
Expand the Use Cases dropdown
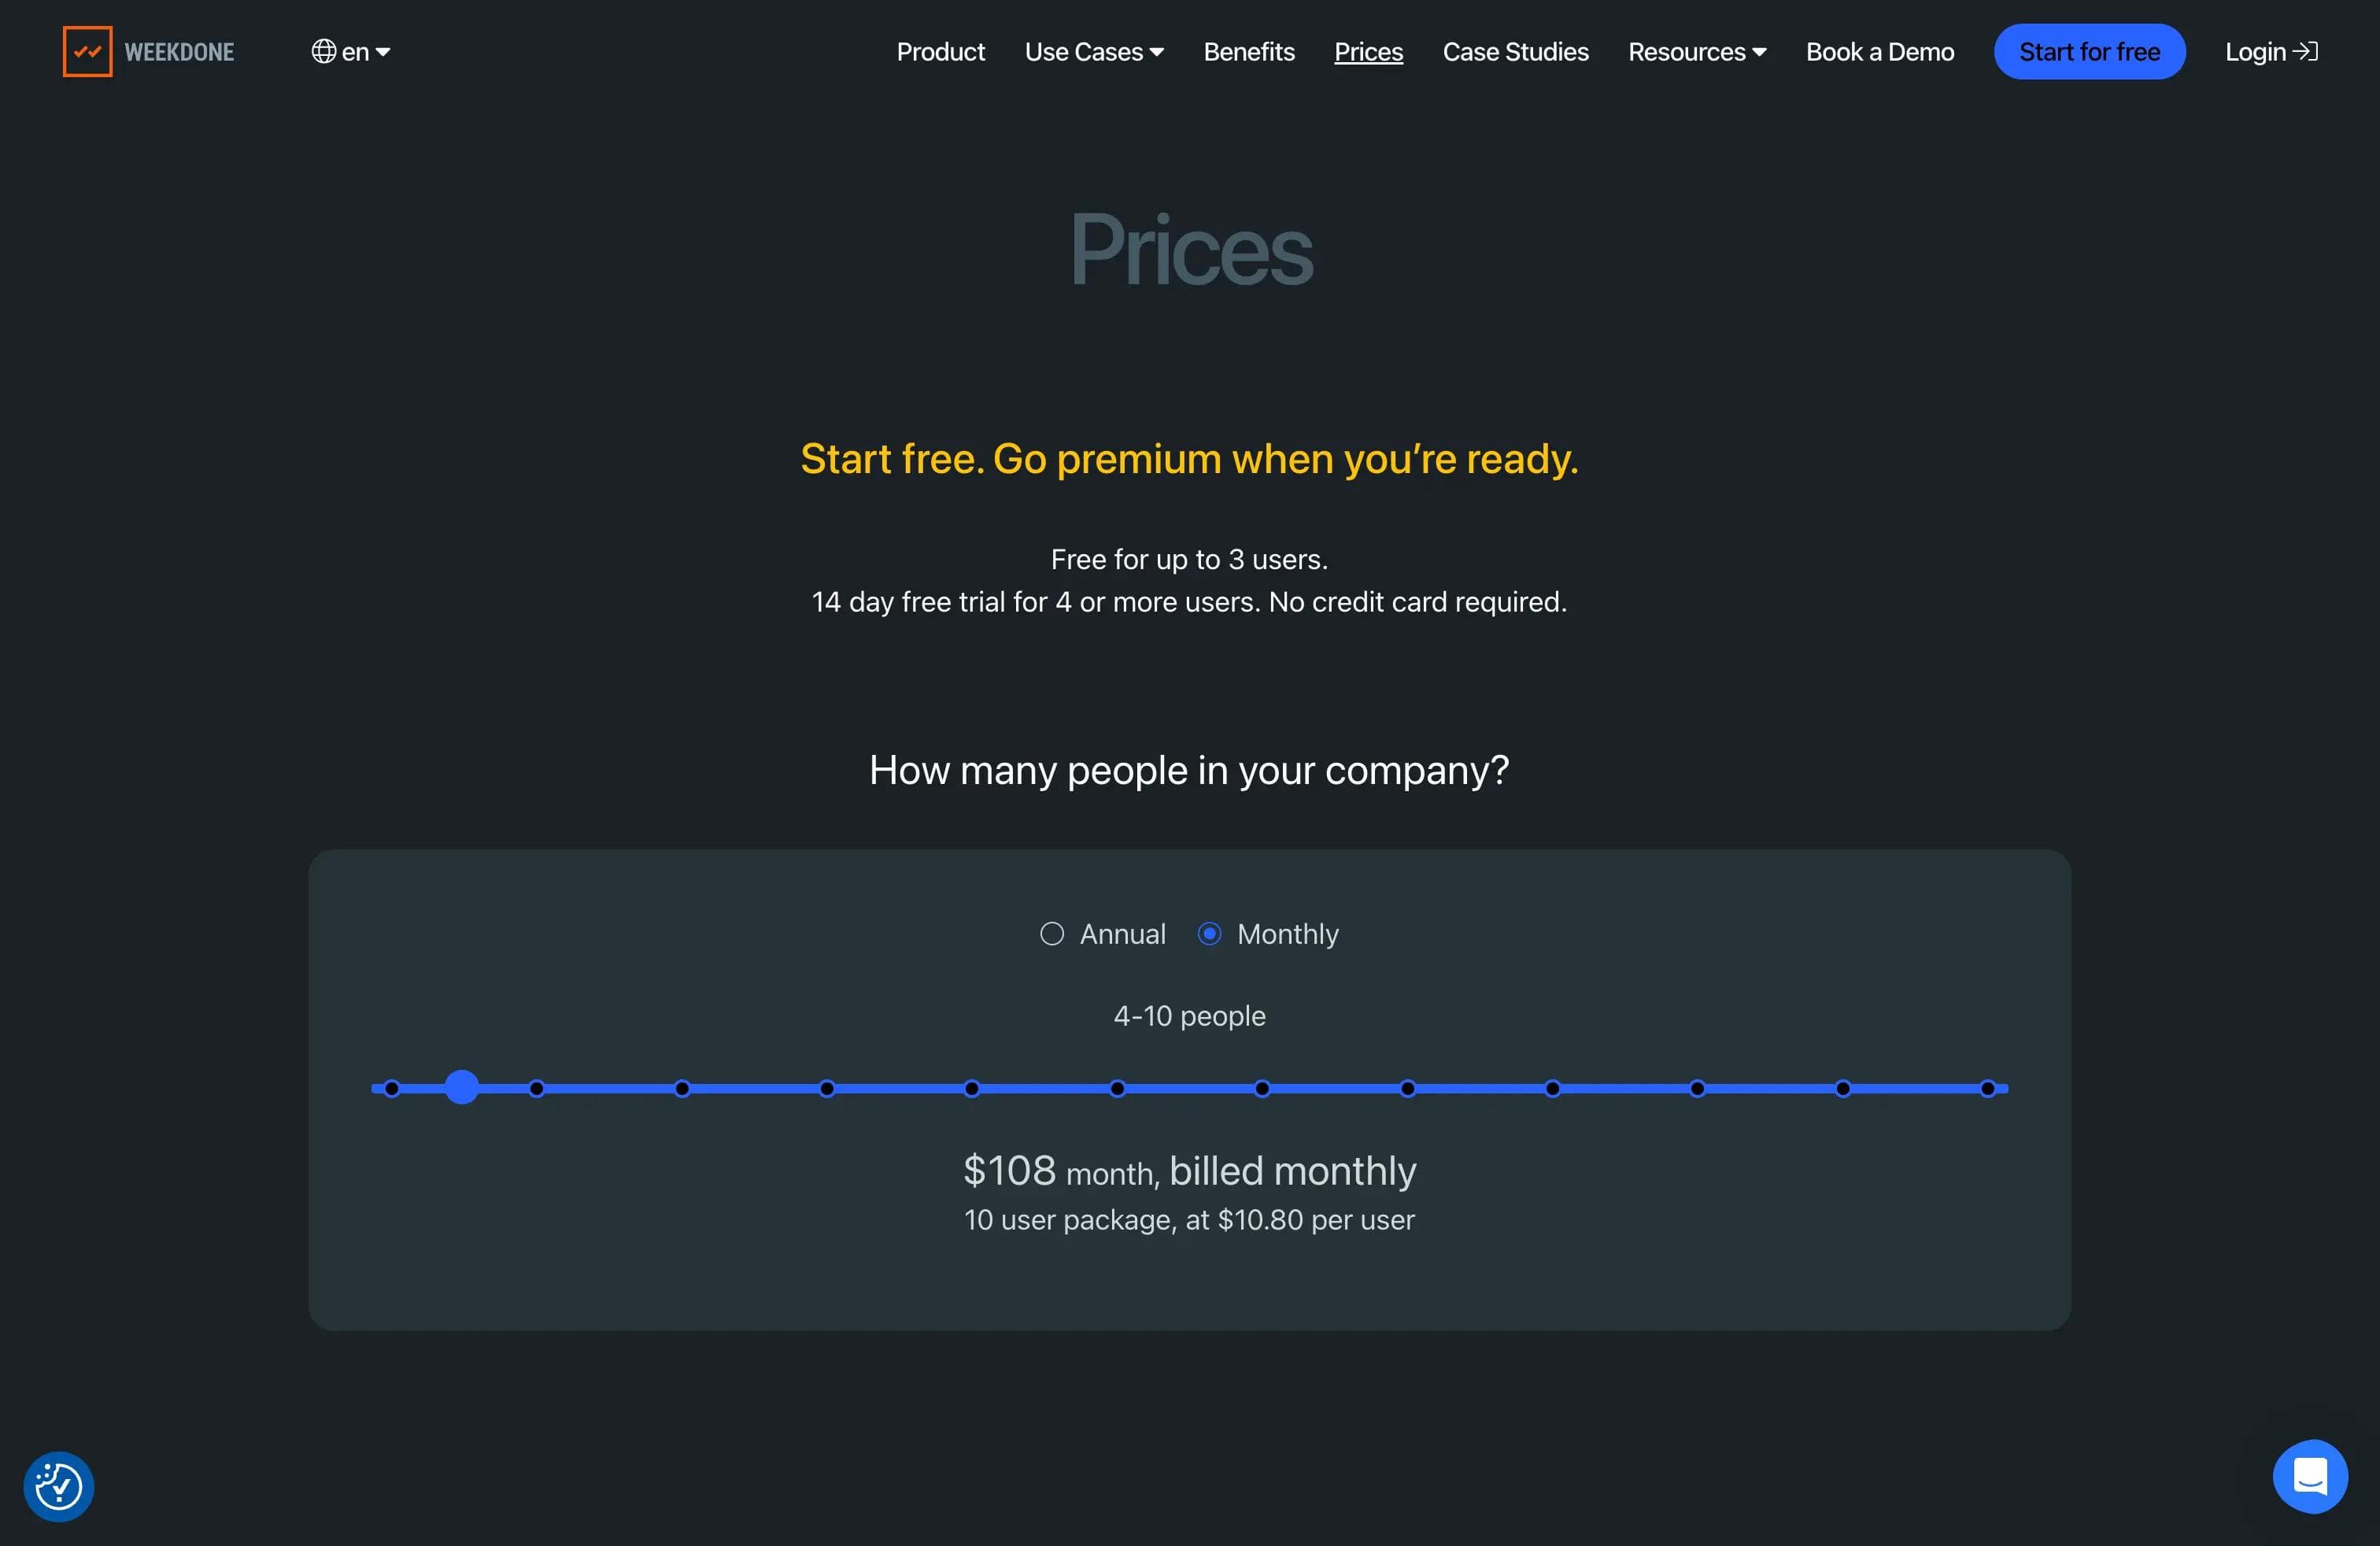tap(1093, 51)
